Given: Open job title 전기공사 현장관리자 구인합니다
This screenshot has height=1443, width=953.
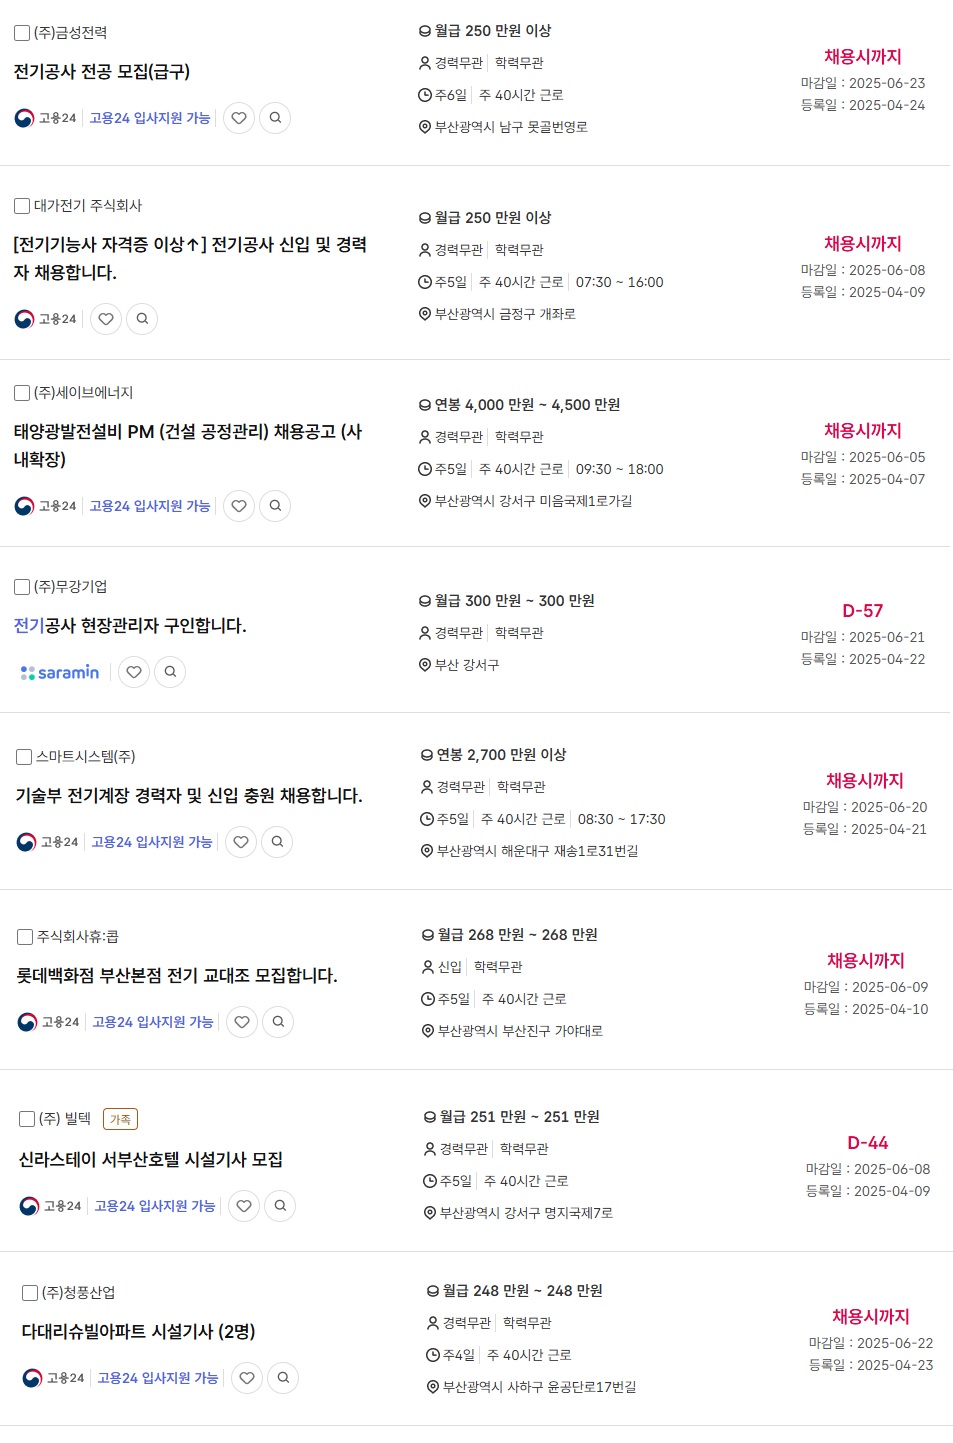Looking at the screenshot, I should 130,626.
